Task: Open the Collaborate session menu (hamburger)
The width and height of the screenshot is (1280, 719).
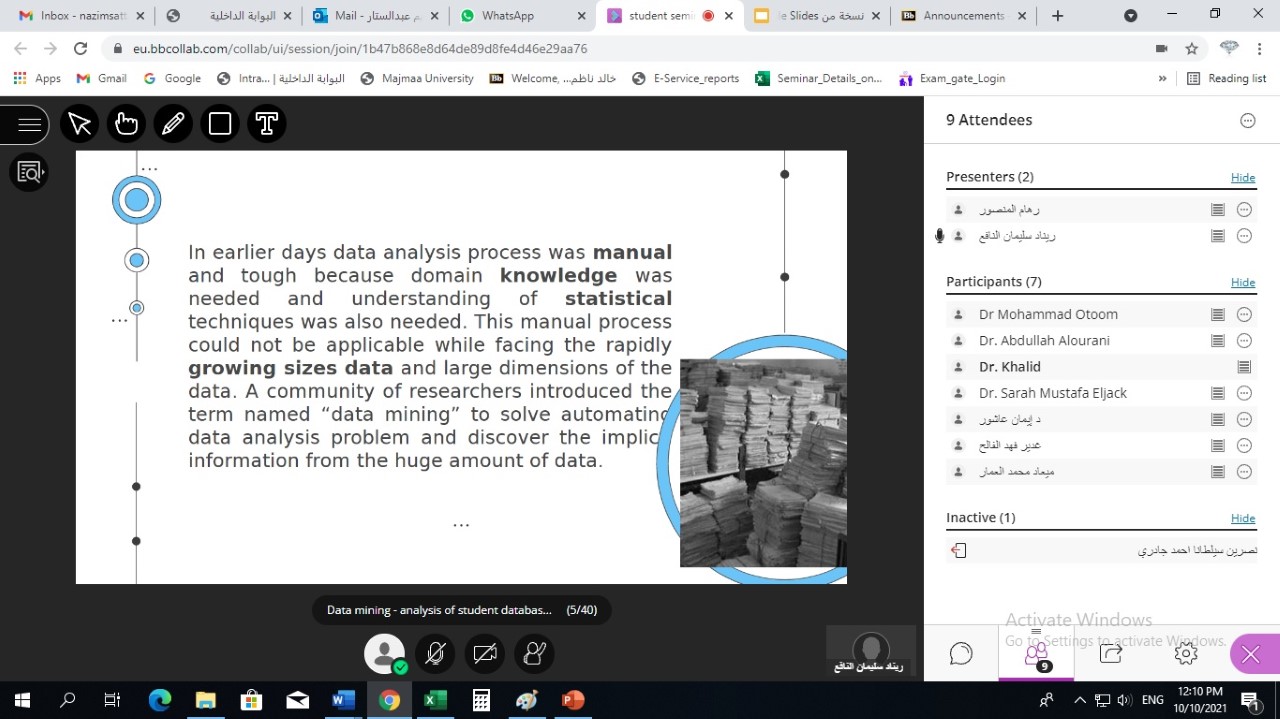Action: click(28, 125)
